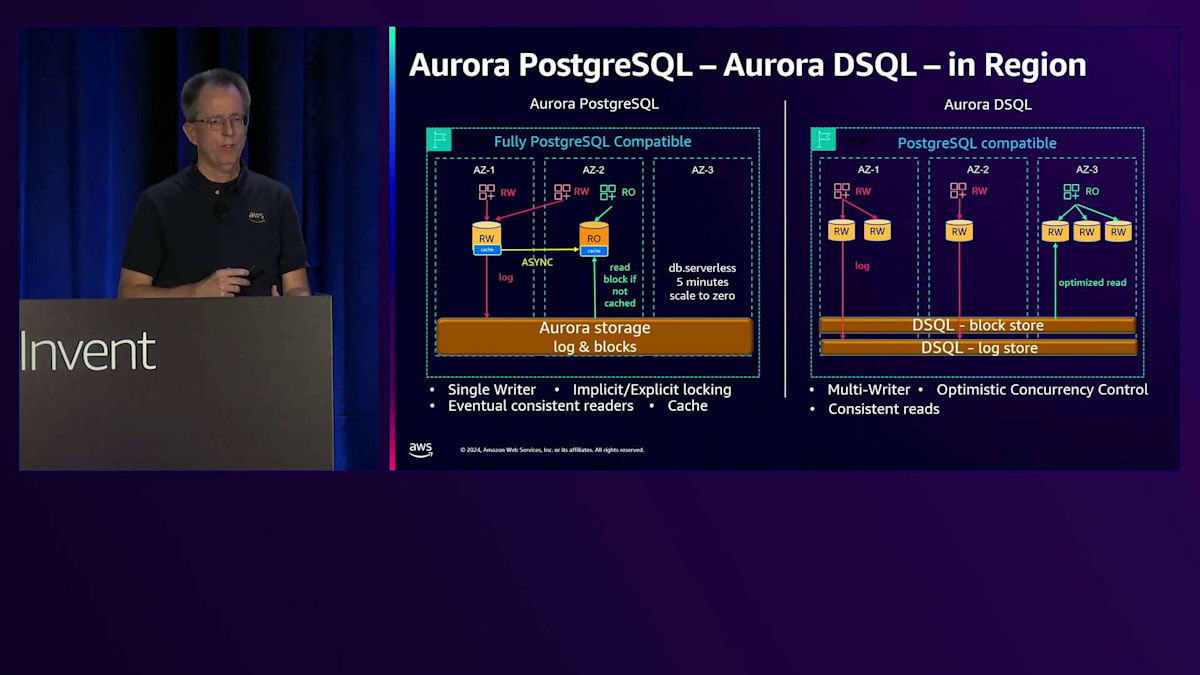
Task: Click the read block if not cached text
Action: coord(620,285)
